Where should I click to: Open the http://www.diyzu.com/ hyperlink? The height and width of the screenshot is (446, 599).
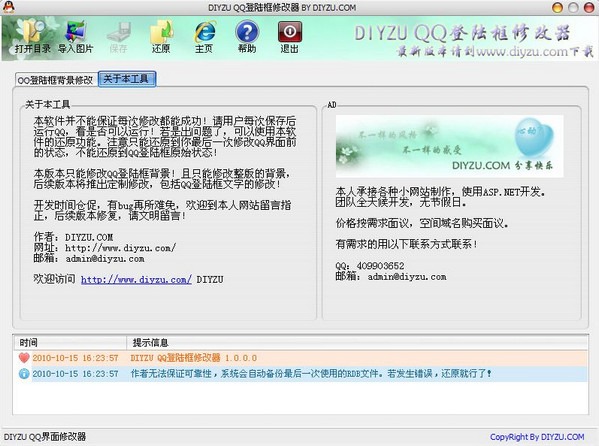(136, 279)
